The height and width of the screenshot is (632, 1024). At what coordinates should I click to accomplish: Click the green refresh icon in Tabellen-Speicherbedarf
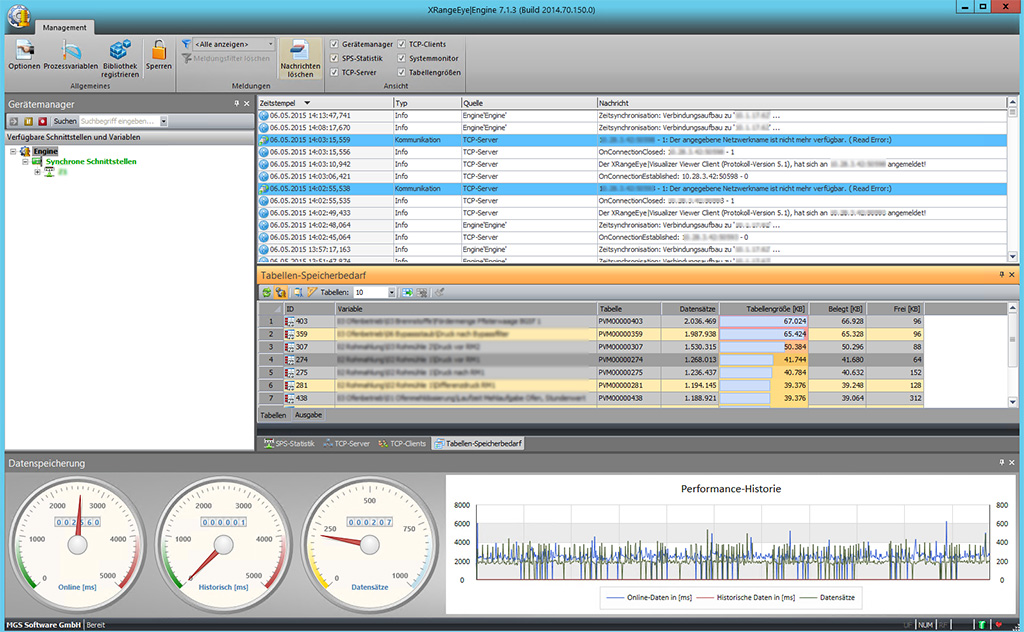pos(267,292)
